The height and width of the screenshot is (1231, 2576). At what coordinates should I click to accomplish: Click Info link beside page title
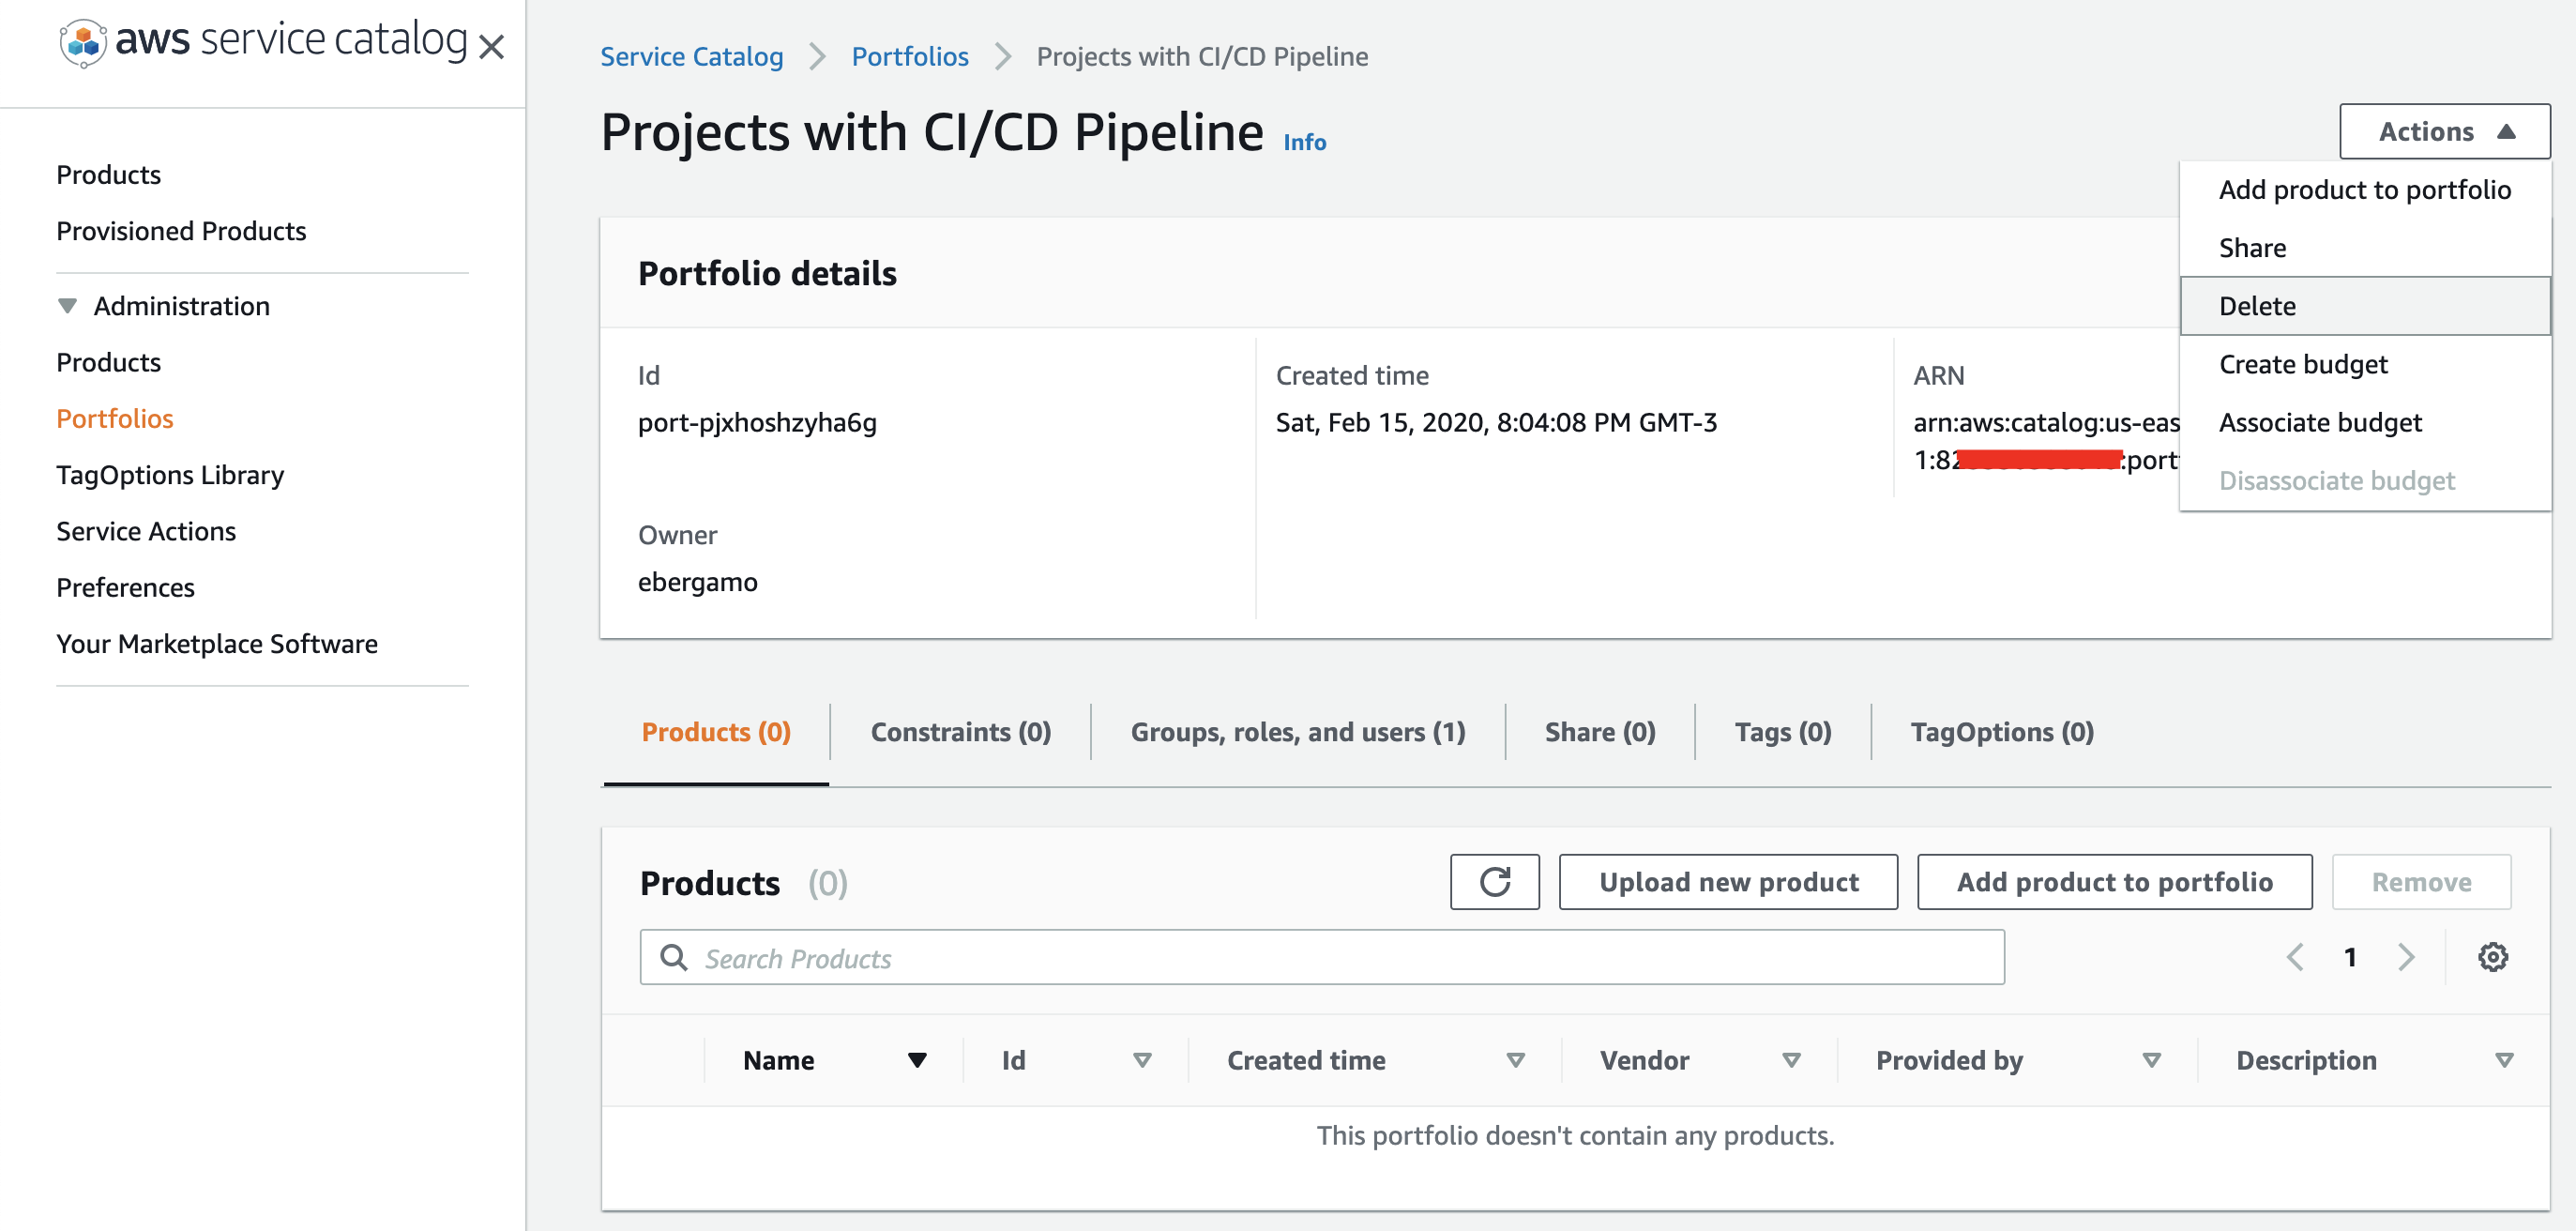pyautogui.click(x=1304, y=142)
